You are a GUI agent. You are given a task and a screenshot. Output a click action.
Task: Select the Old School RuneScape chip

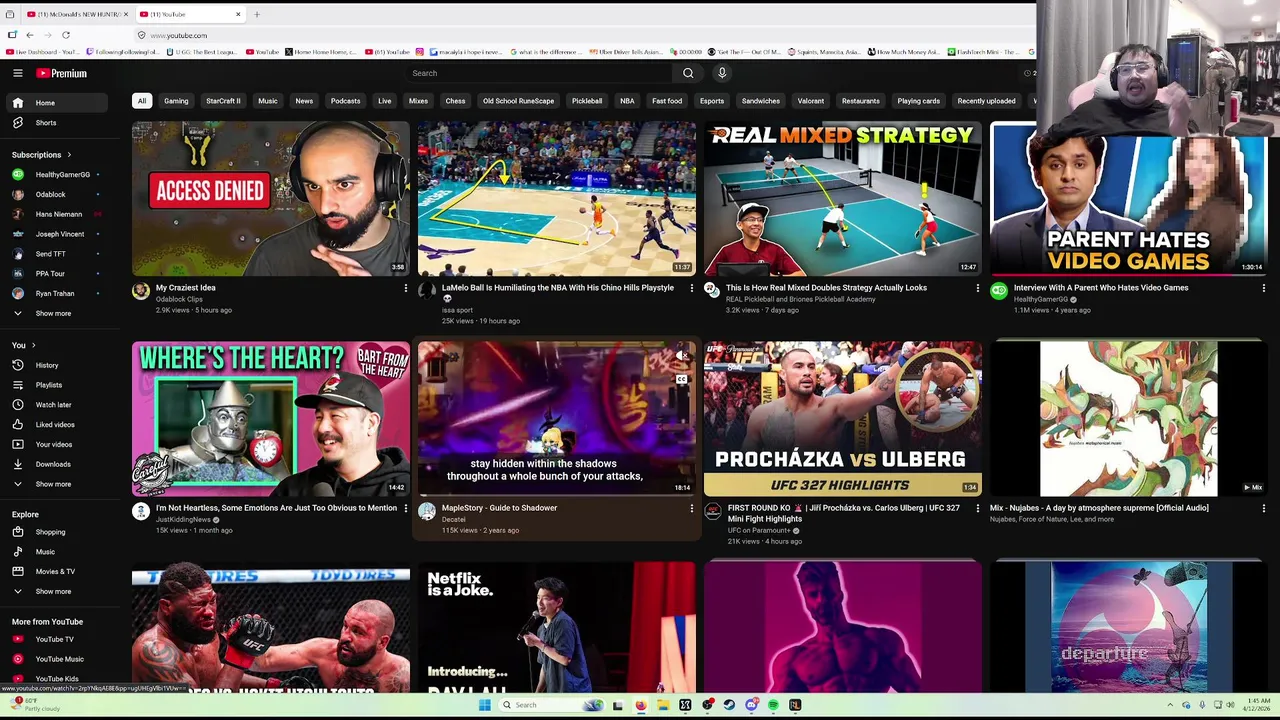pyautogui.click(x=518, y=101)
